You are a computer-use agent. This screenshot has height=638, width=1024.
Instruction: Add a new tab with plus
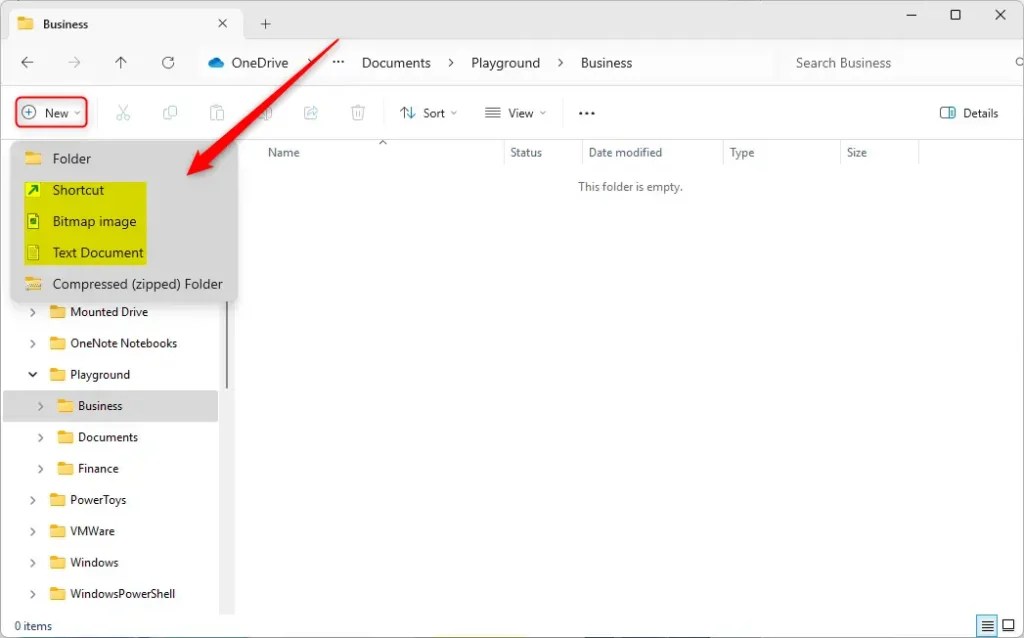265,24
